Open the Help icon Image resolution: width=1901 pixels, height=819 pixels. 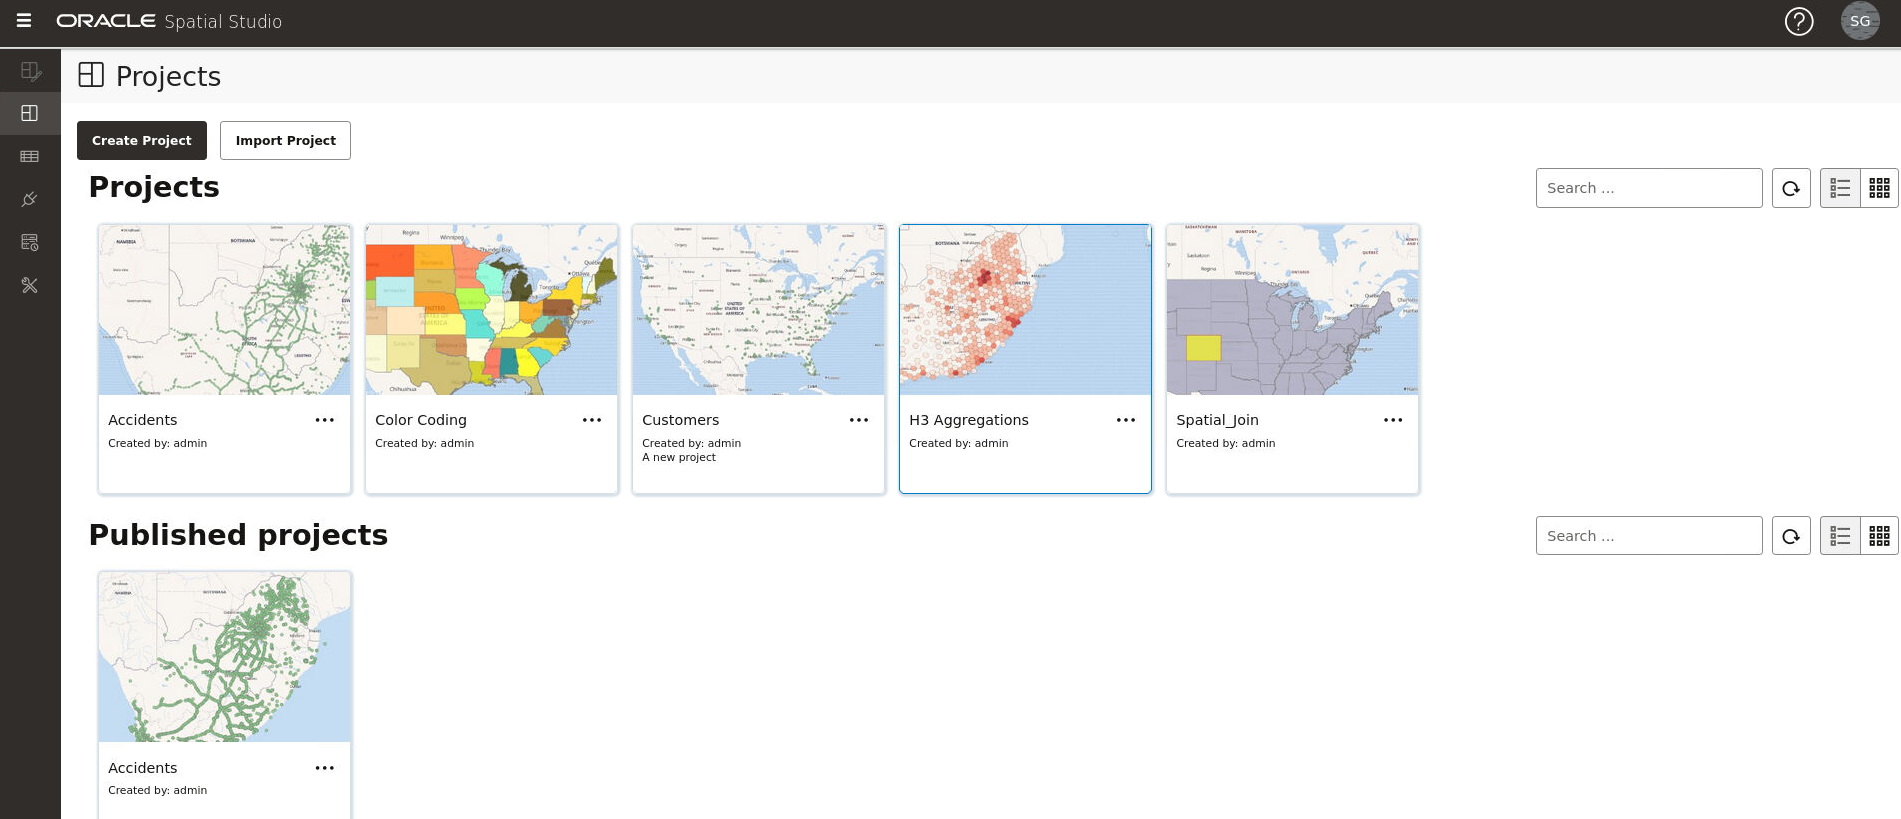pyautogui.click(x=1799, y=21)
